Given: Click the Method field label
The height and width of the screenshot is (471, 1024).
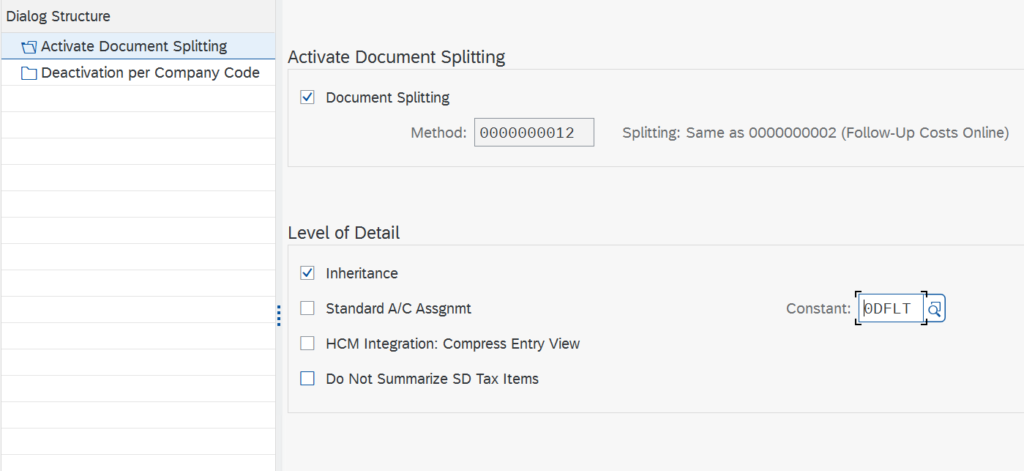Looking at the screenshot, I should coord(438,133).
